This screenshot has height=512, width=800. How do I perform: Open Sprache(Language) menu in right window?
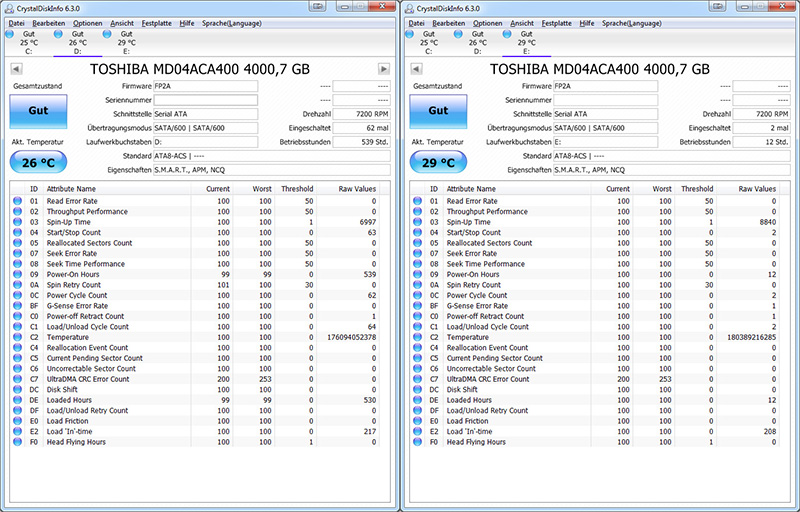click(631, 23)
